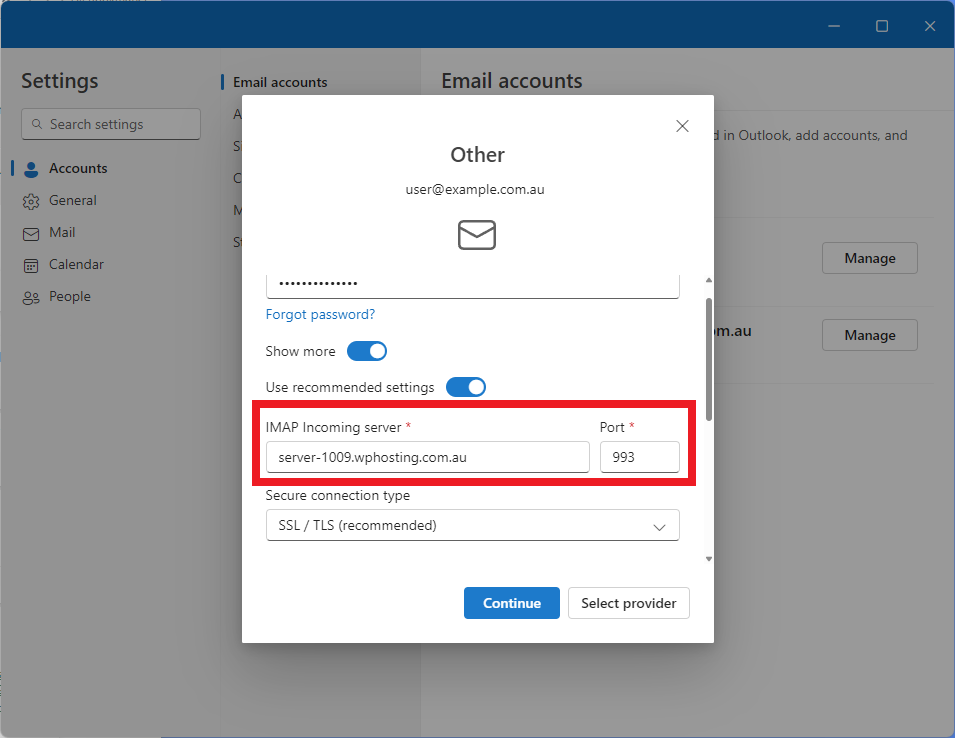
Task: Open the Forgot password? link
Action: click(320, 314)
